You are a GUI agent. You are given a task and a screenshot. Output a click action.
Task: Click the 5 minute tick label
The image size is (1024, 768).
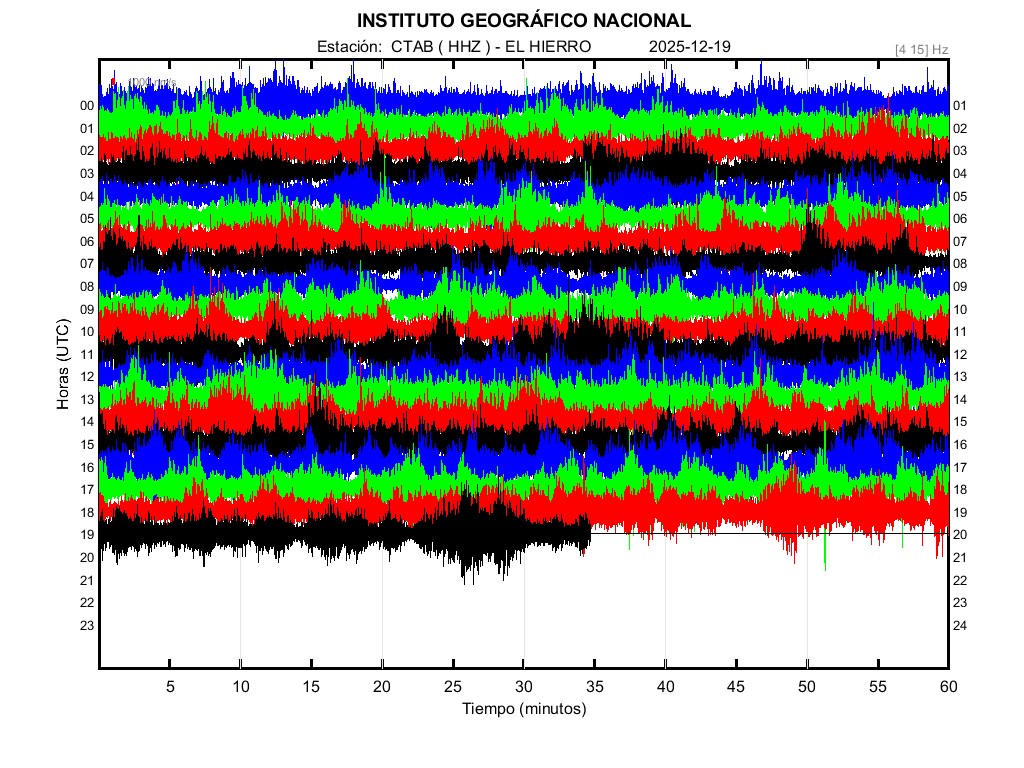(x=170, y=687)
